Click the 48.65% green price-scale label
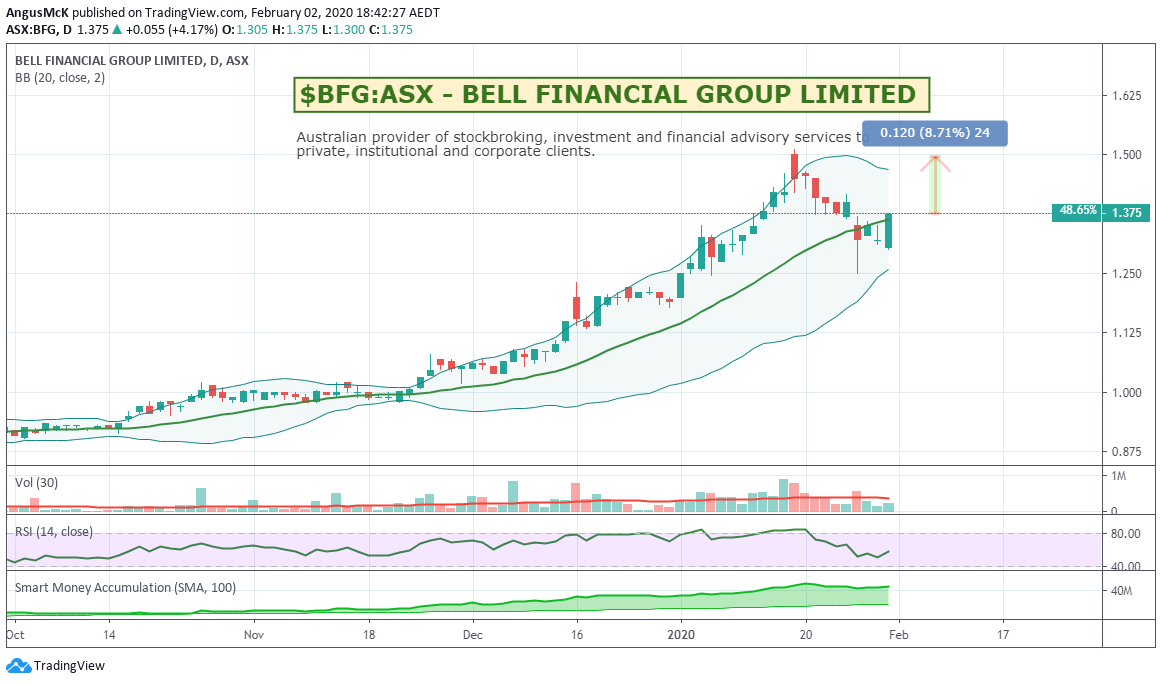Screen dimensions: 1162x684 pos(1078,211)
